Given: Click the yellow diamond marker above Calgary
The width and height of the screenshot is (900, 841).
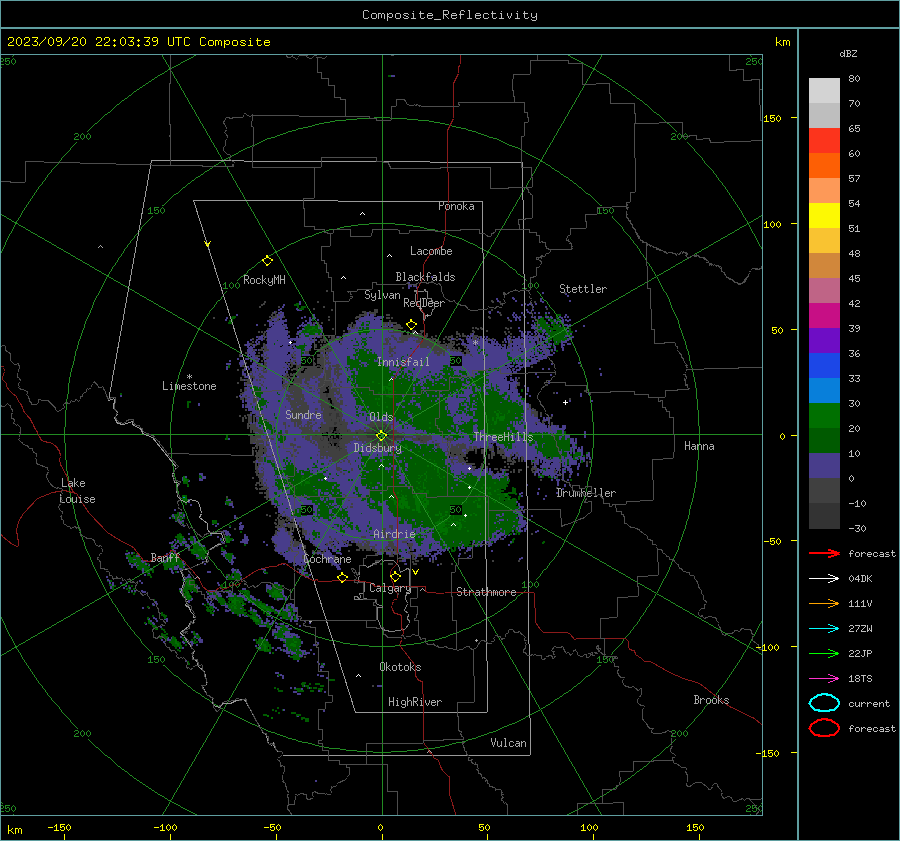Looking at the screenshot, I should [395, 576].
